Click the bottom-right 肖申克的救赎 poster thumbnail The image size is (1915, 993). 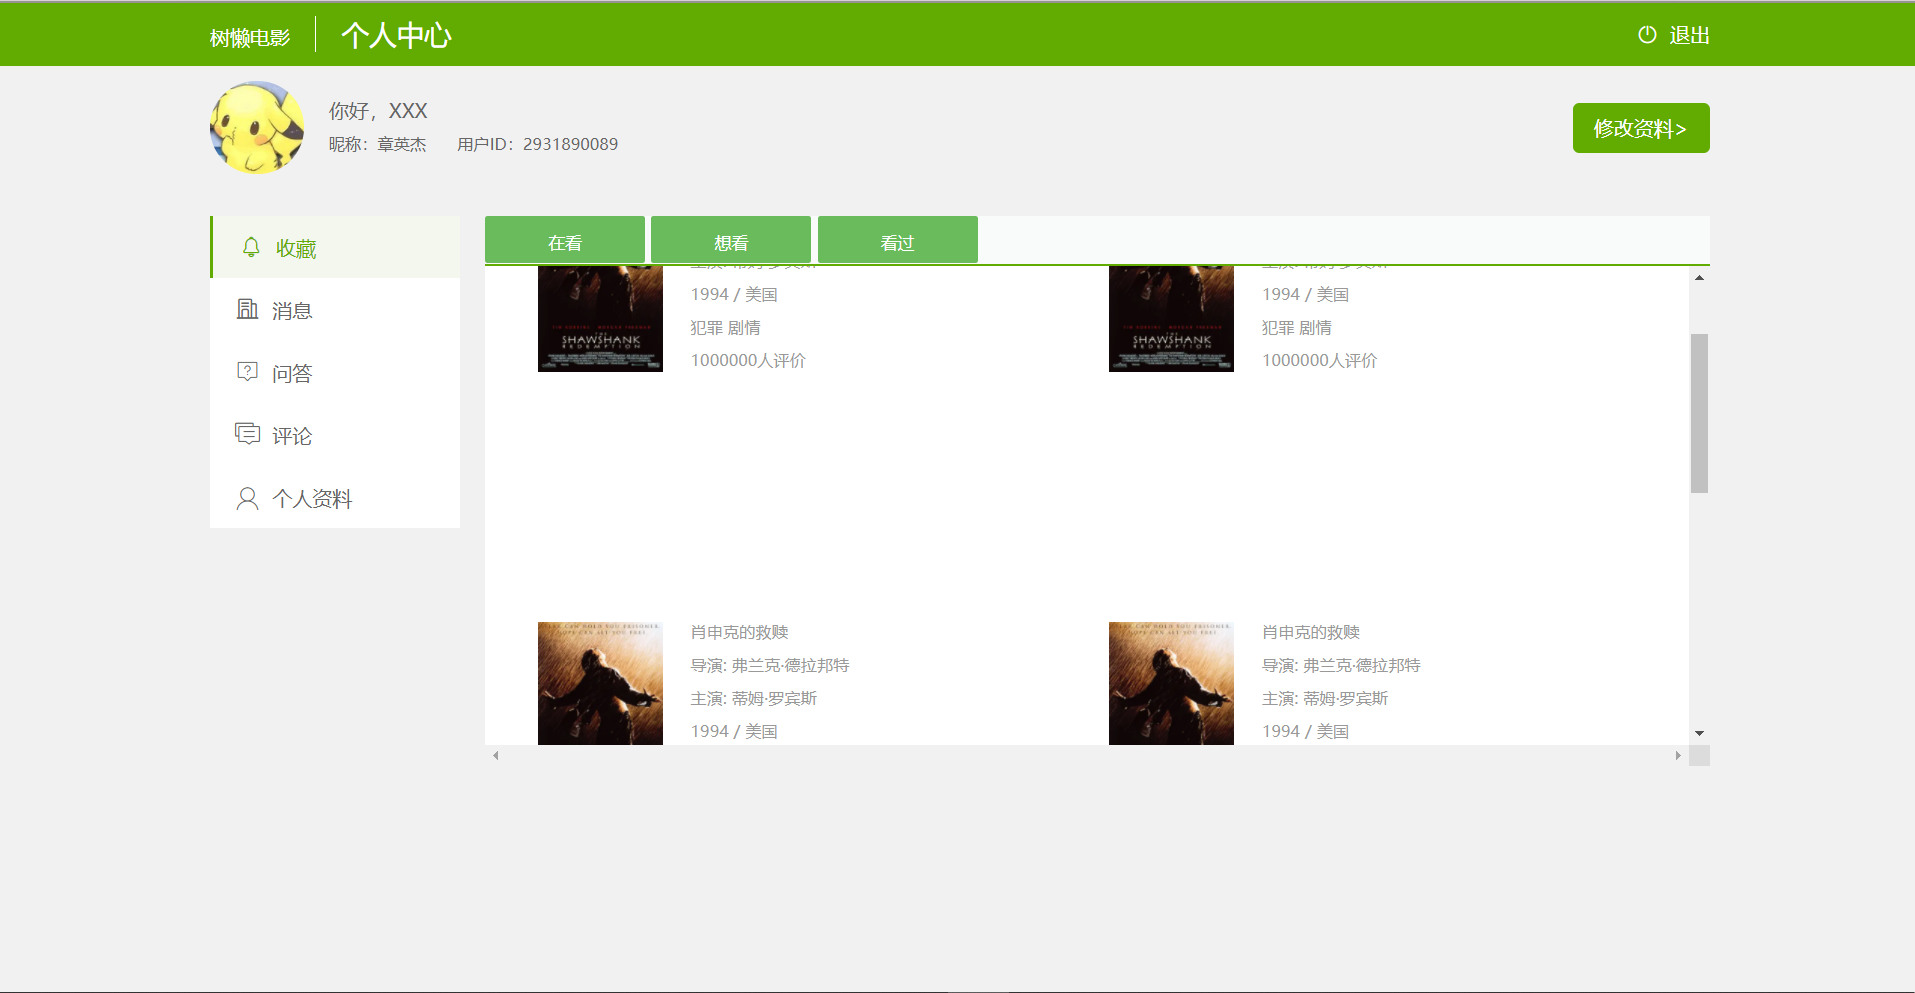1171,683
